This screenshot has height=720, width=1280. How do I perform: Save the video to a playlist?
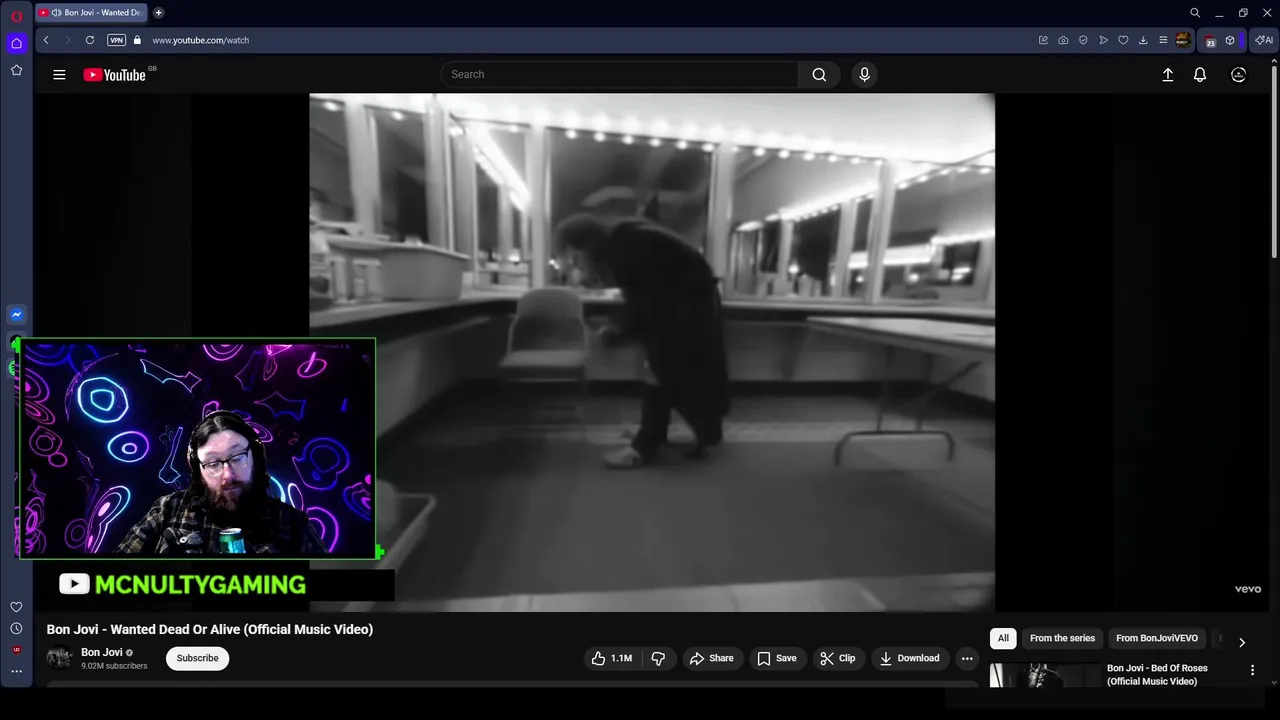pos(776,658)
